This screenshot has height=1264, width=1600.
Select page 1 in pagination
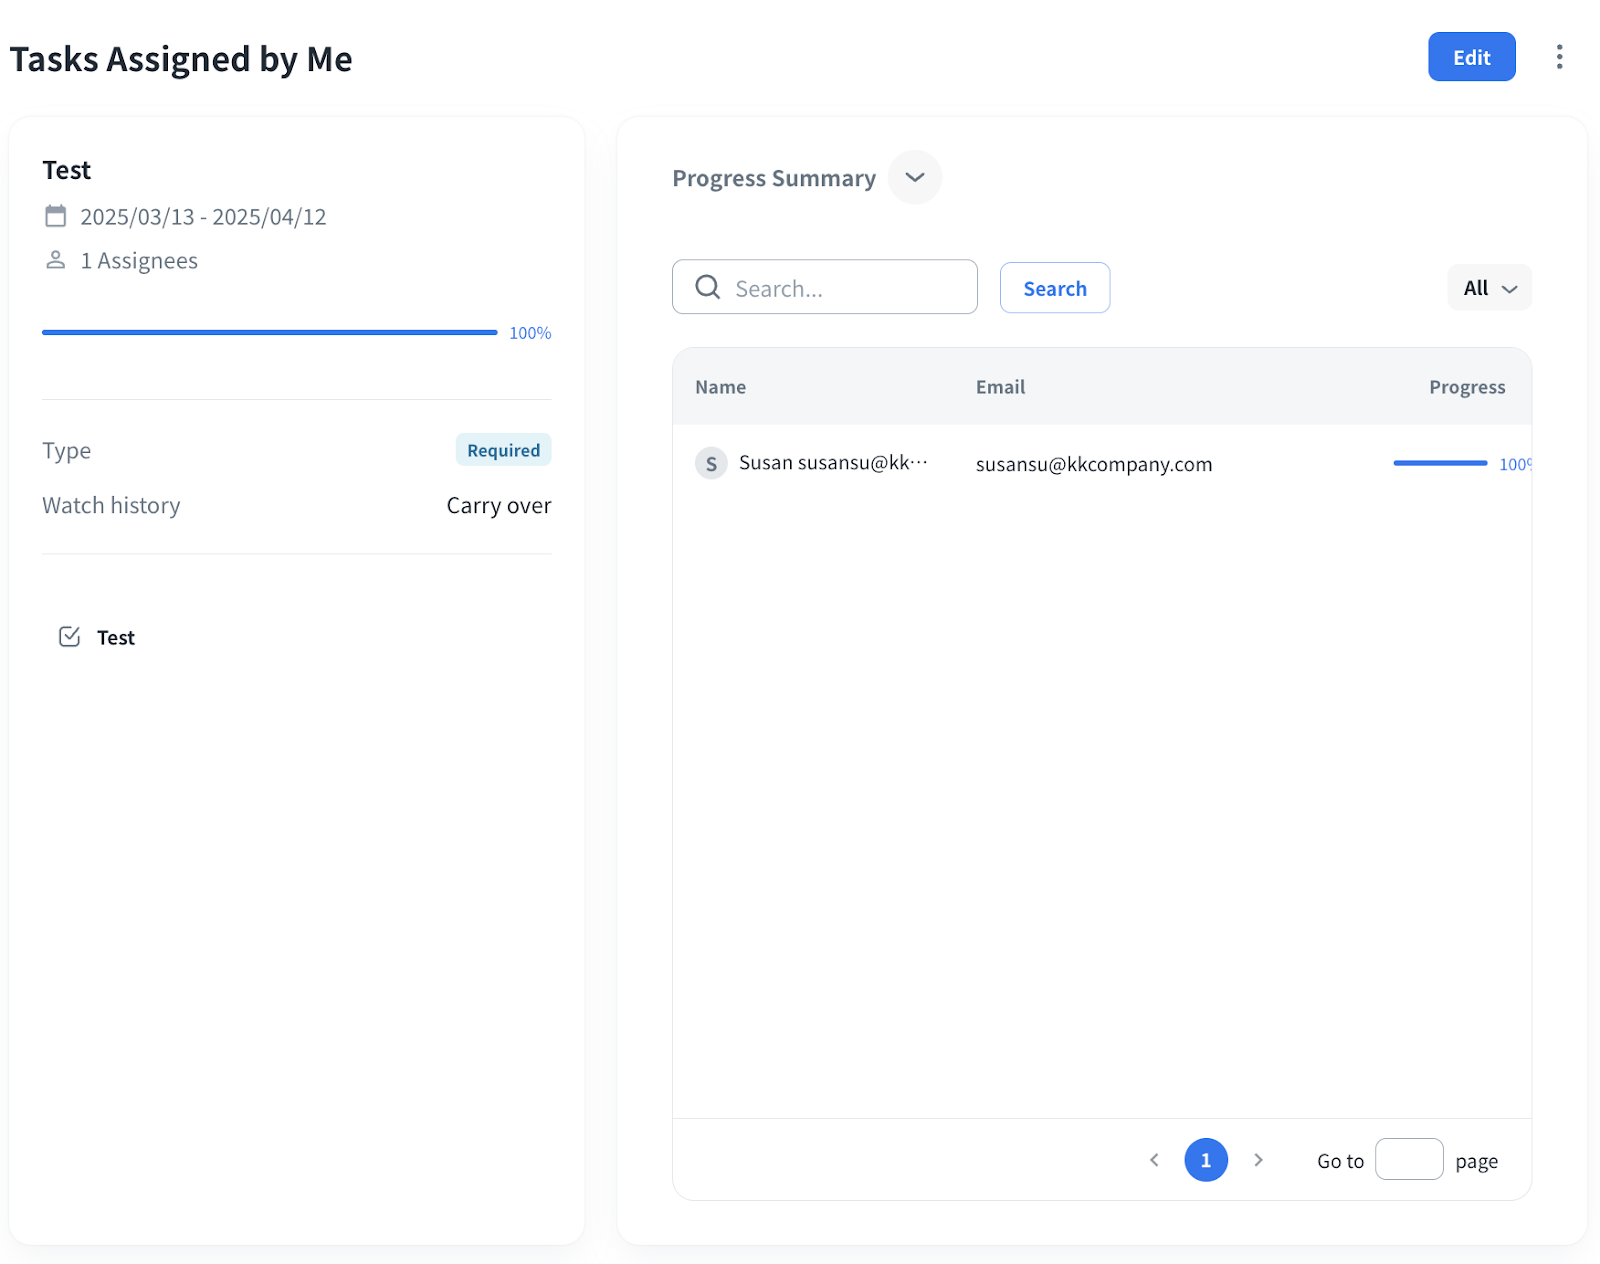[1206, 1160]
